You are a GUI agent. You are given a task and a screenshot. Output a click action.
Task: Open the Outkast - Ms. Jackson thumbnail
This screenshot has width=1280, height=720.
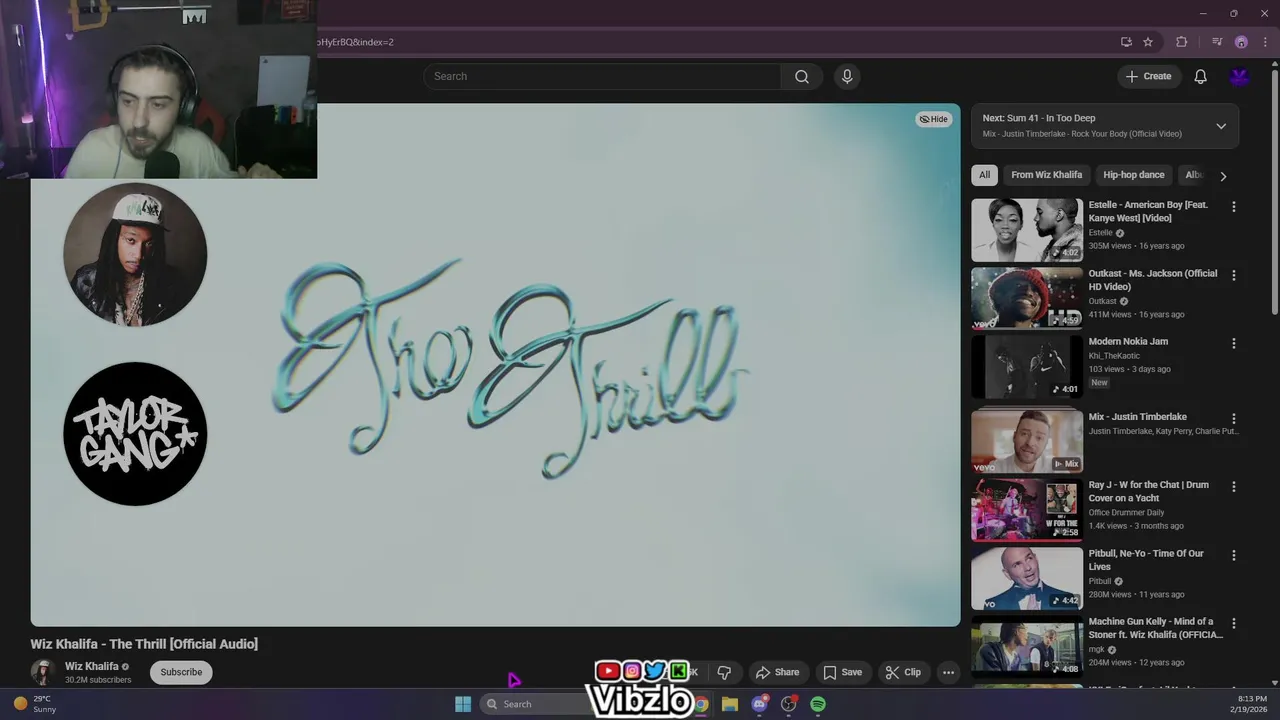[1026, 298]
